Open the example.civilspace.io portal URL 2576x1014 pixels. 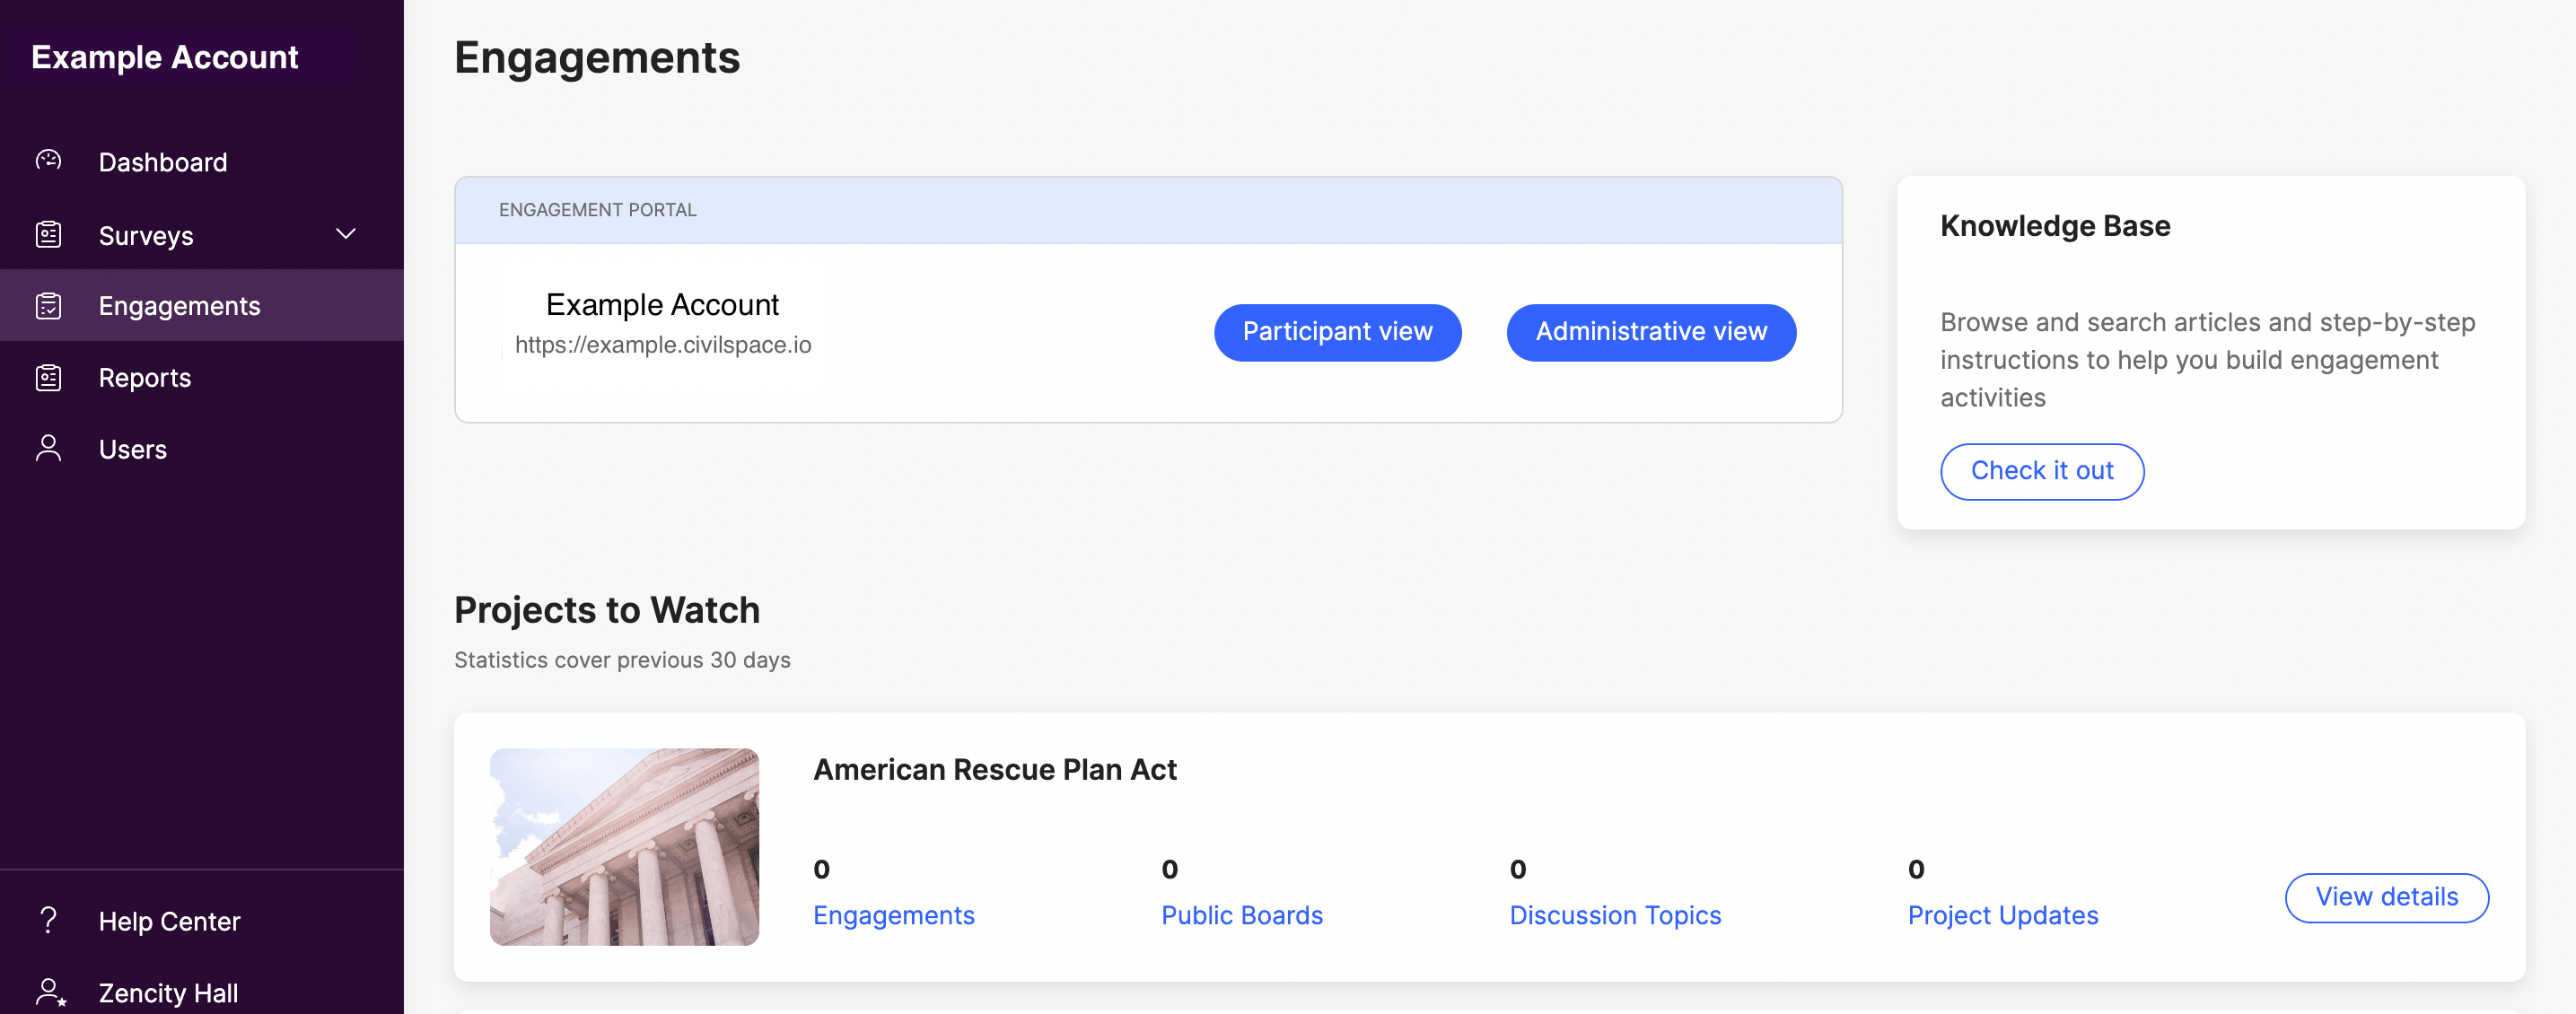pos(663,345)
